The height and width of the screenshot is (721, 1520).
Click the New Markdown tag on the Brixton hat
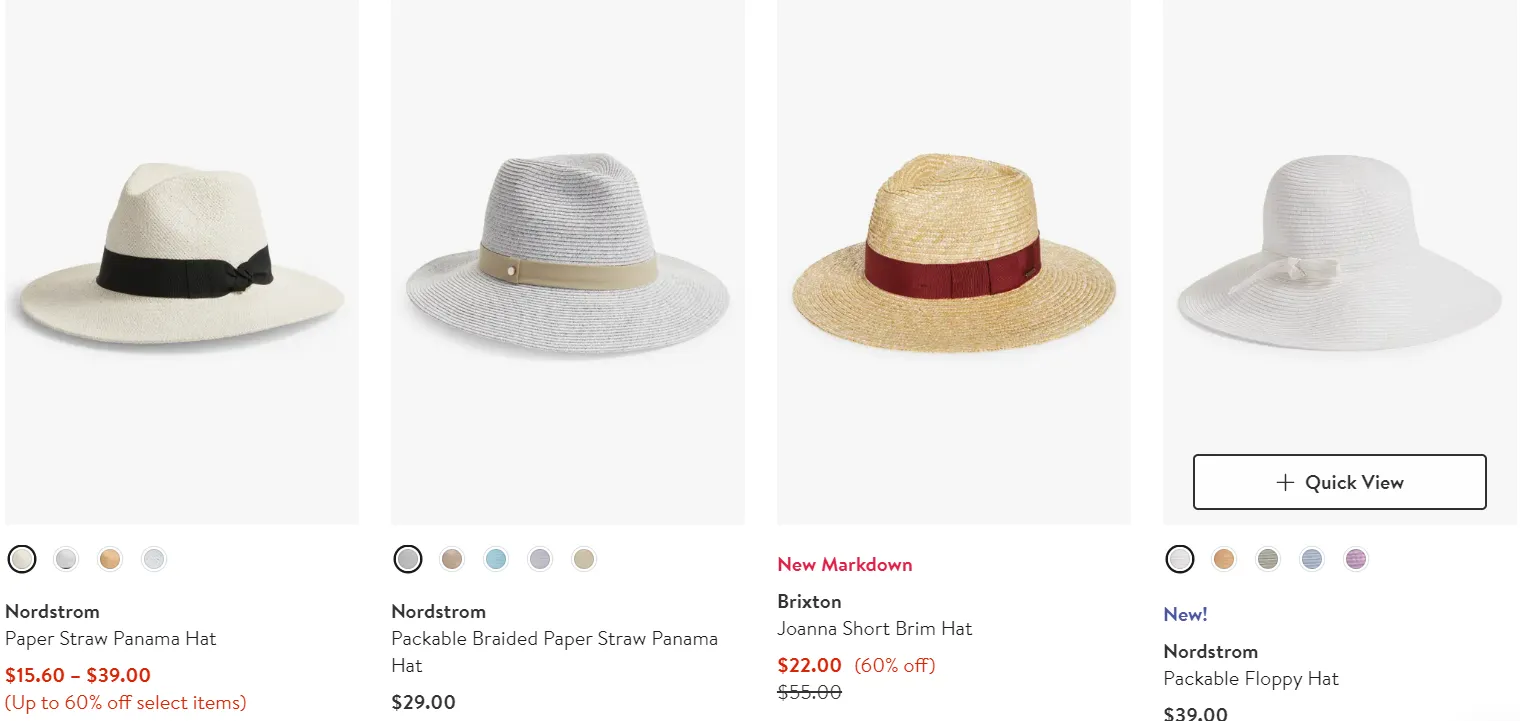845,564
